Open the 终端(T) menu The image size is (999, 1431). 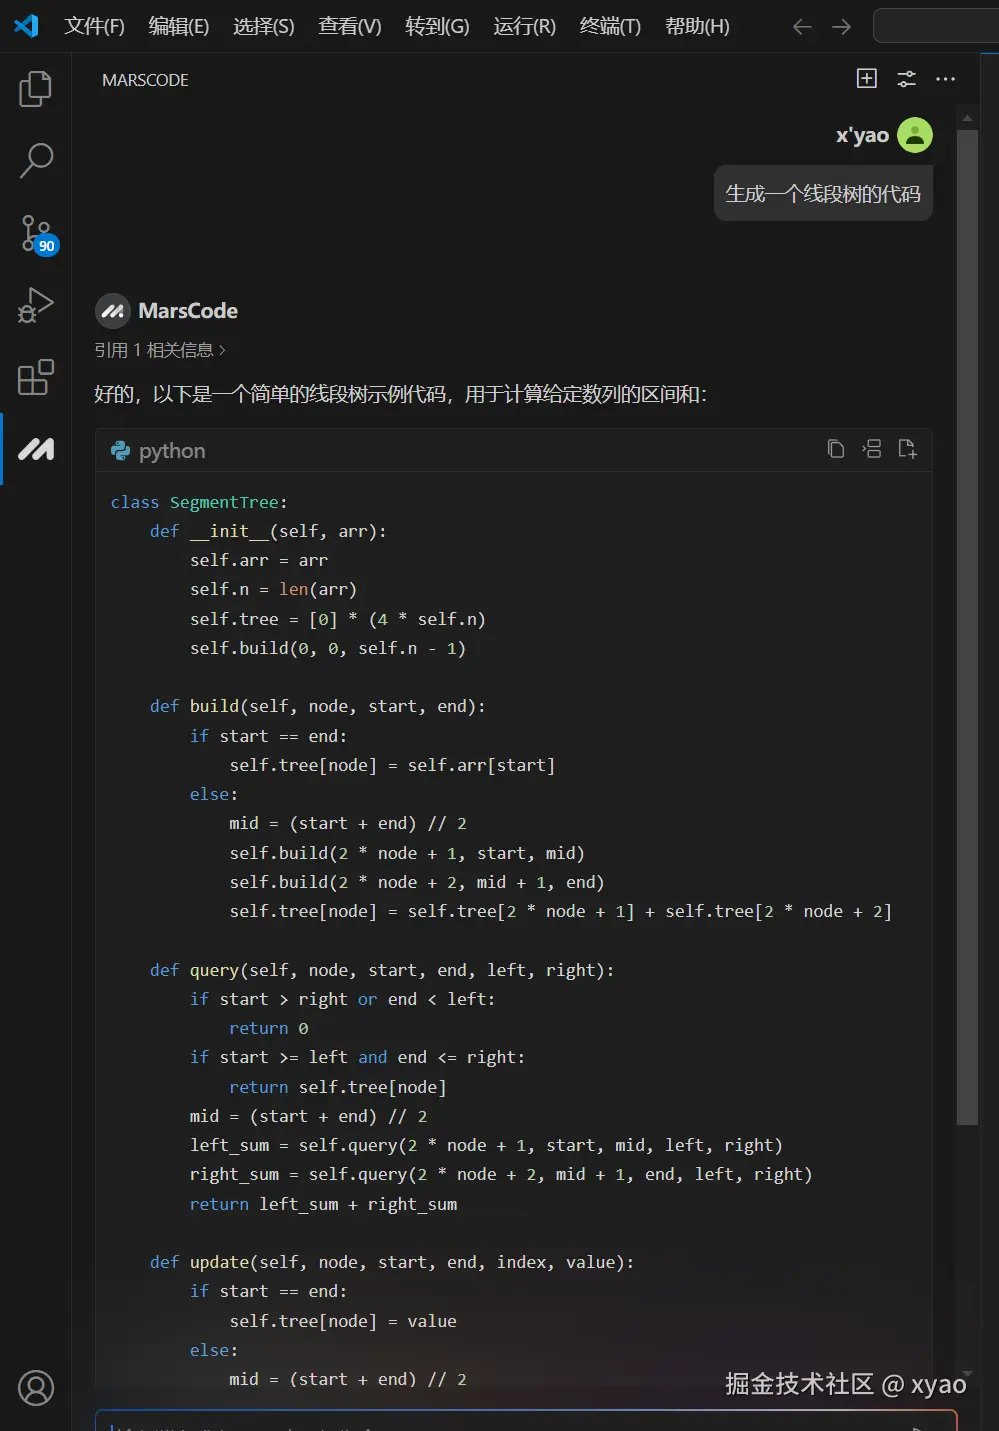[610, 26]
